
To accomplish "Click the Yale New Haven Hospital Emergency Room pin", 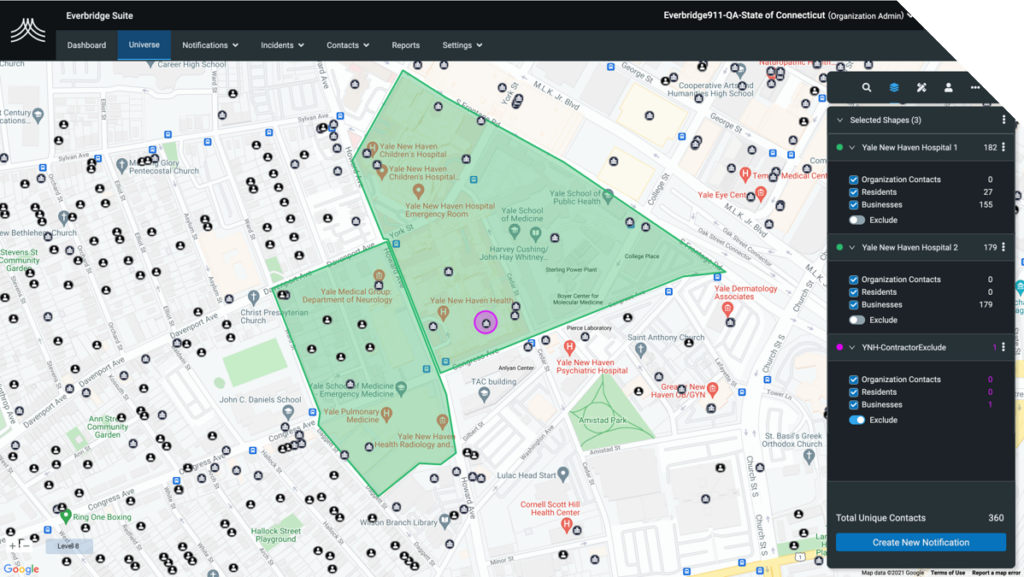I will tap(419, 192).
